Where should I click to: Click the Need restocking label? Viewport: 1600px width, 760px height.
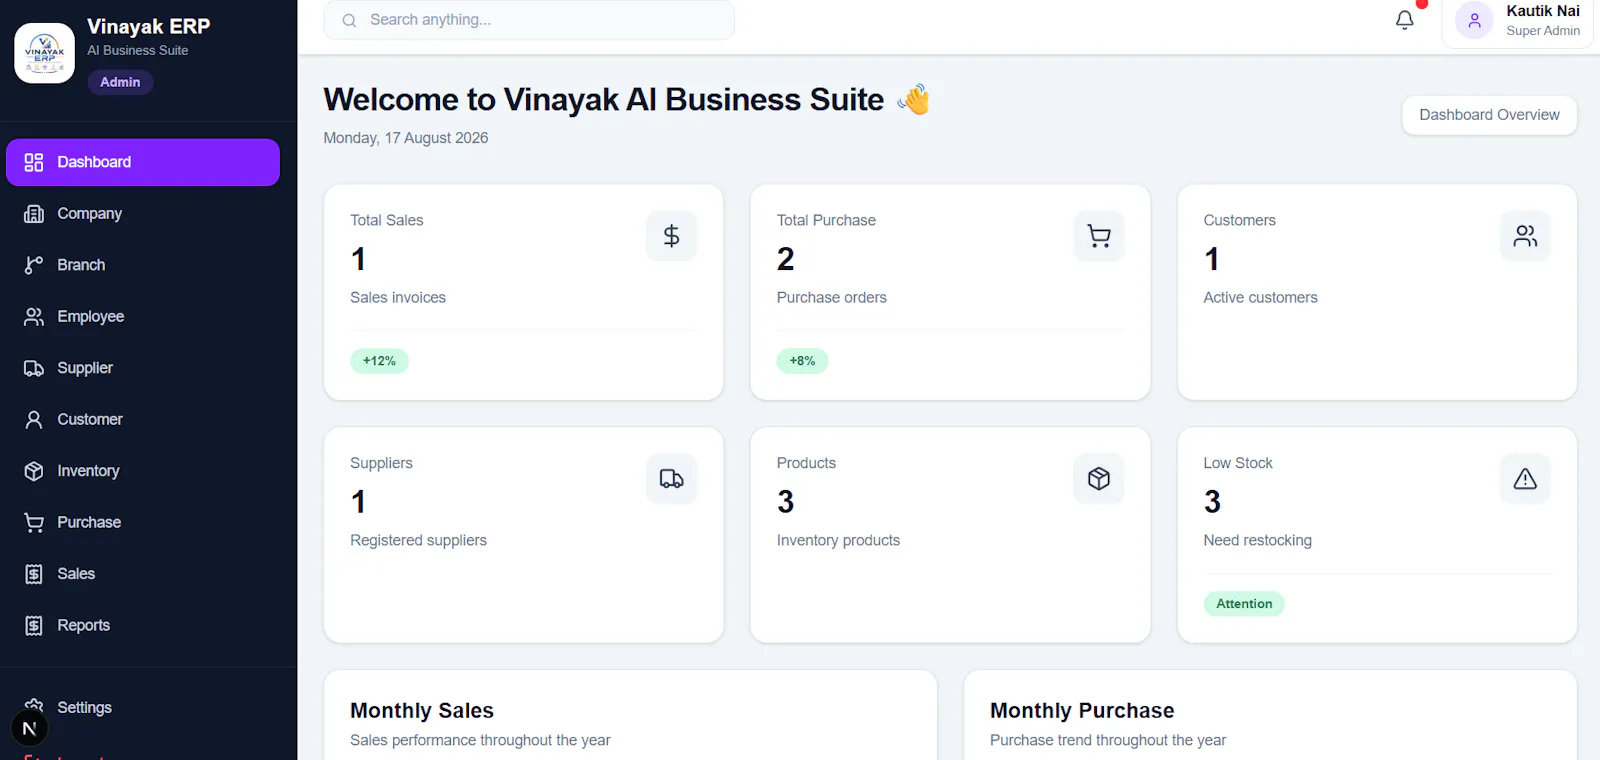point(1257,540)
